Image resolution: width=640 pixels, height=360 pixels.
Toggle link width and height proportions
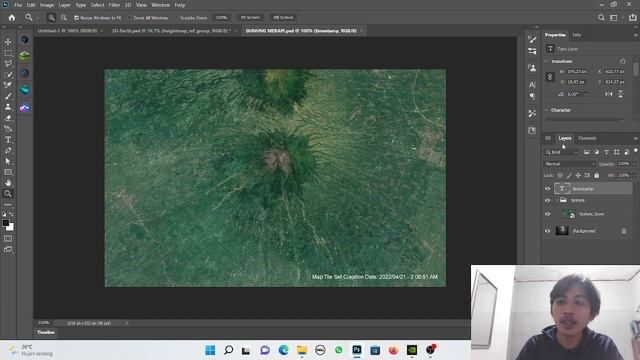[550, 77]
